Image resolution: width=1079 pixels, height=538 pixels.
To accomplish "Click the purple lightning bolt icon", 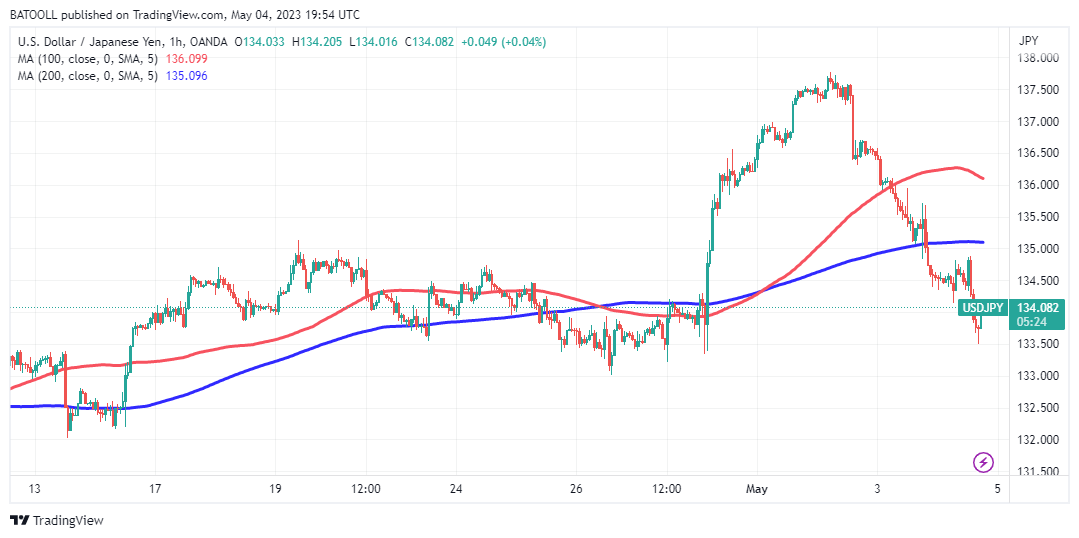I will click(x=983, y=462).
